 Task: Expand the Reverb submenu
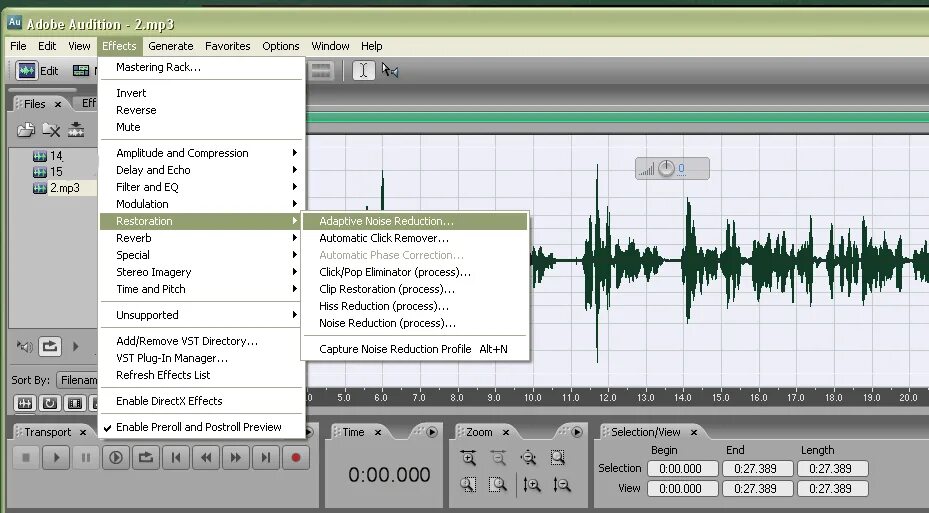pos(201,238)
